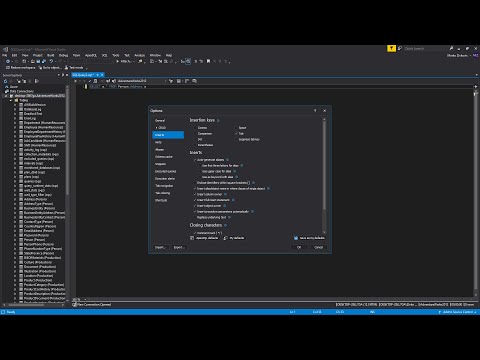Image resolution: width=480 pixels, height=360 pixels.
Task: Toggle the Comma insertion key checkbox
Action: [195, 128]
